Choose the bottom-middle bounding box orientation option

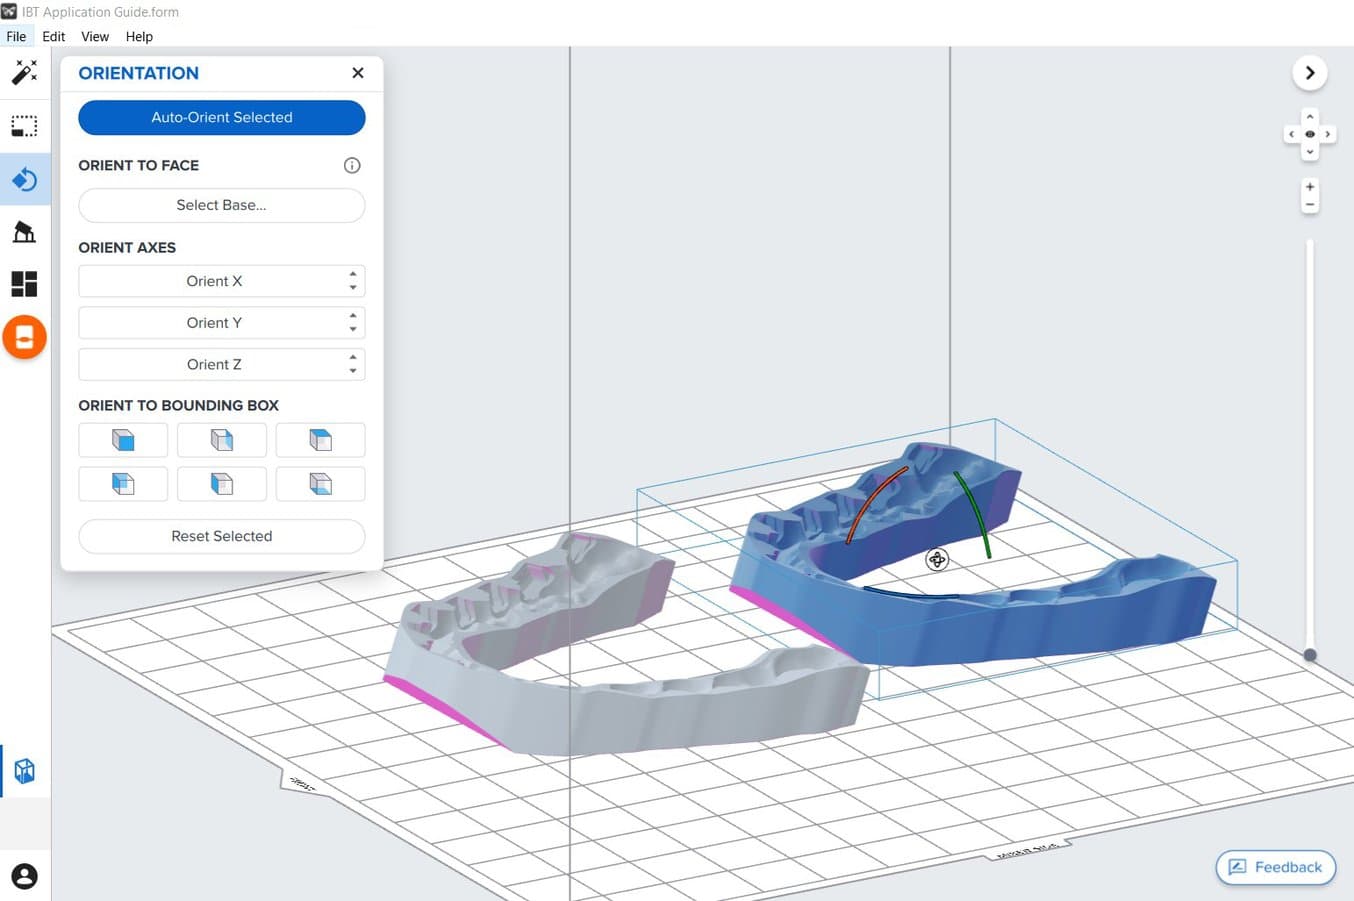(x=222, y=484)
